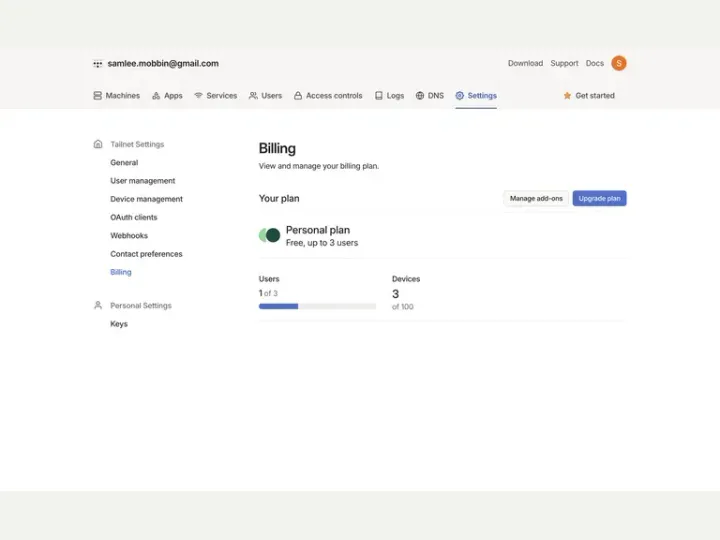Click the 'Personal plan' title
The image size is (720, 540).
[x=318, y=230]
